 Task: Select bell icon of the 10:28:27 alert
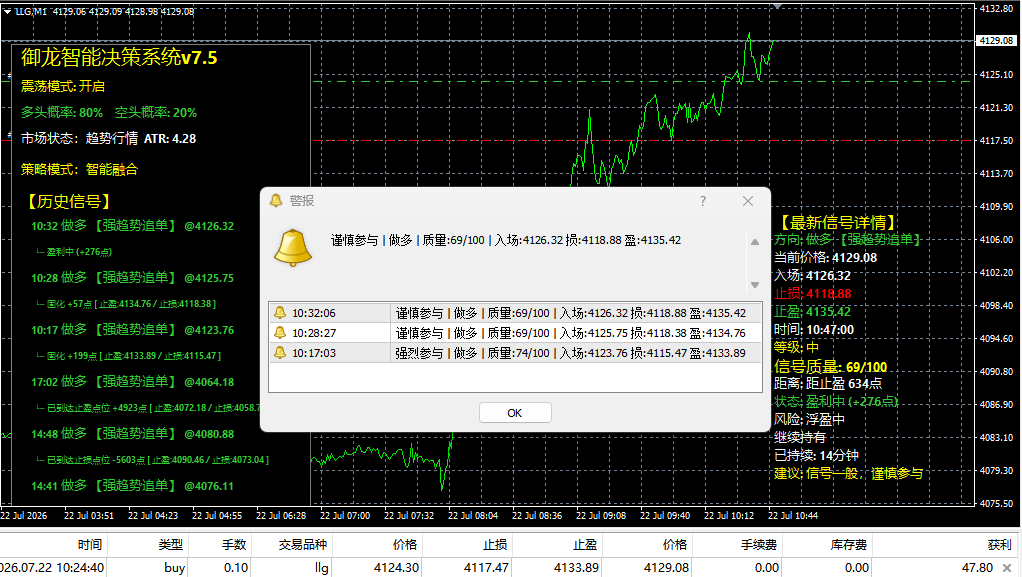tap(280, 333)
